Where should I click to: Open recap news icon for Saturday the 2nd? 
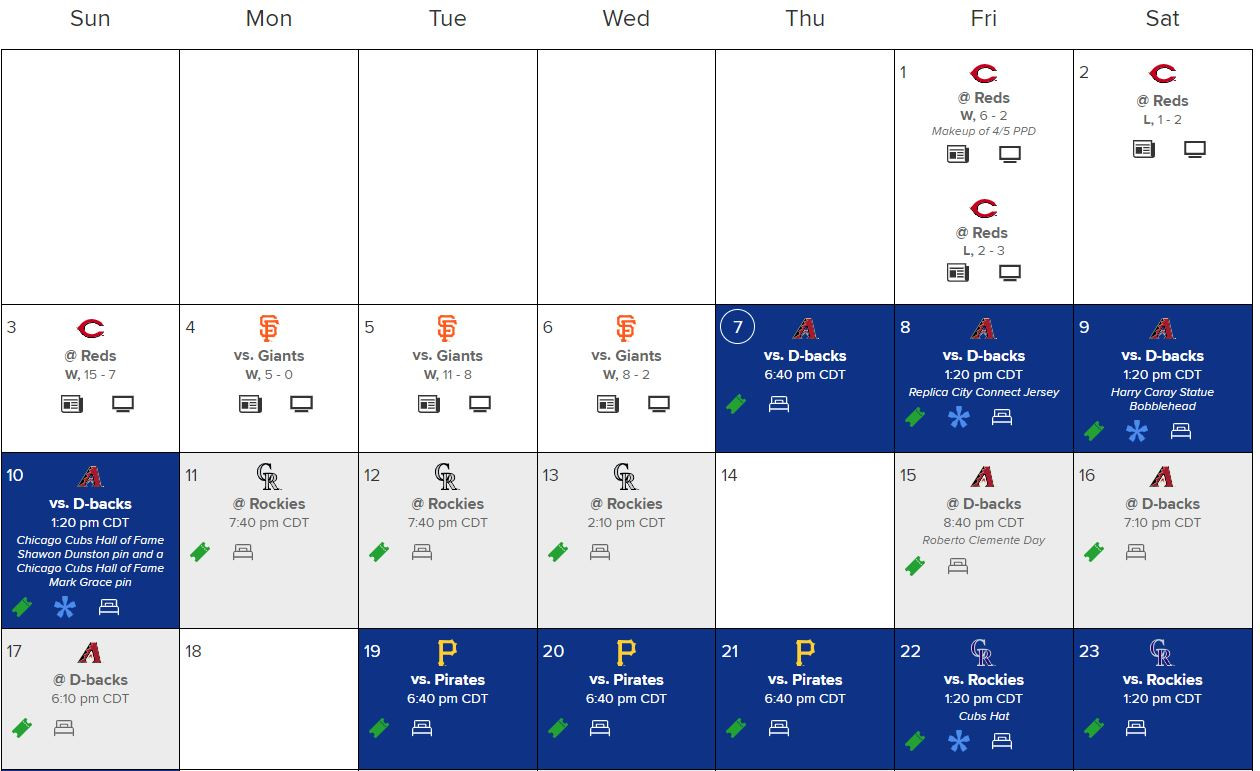pos(1144,149)
